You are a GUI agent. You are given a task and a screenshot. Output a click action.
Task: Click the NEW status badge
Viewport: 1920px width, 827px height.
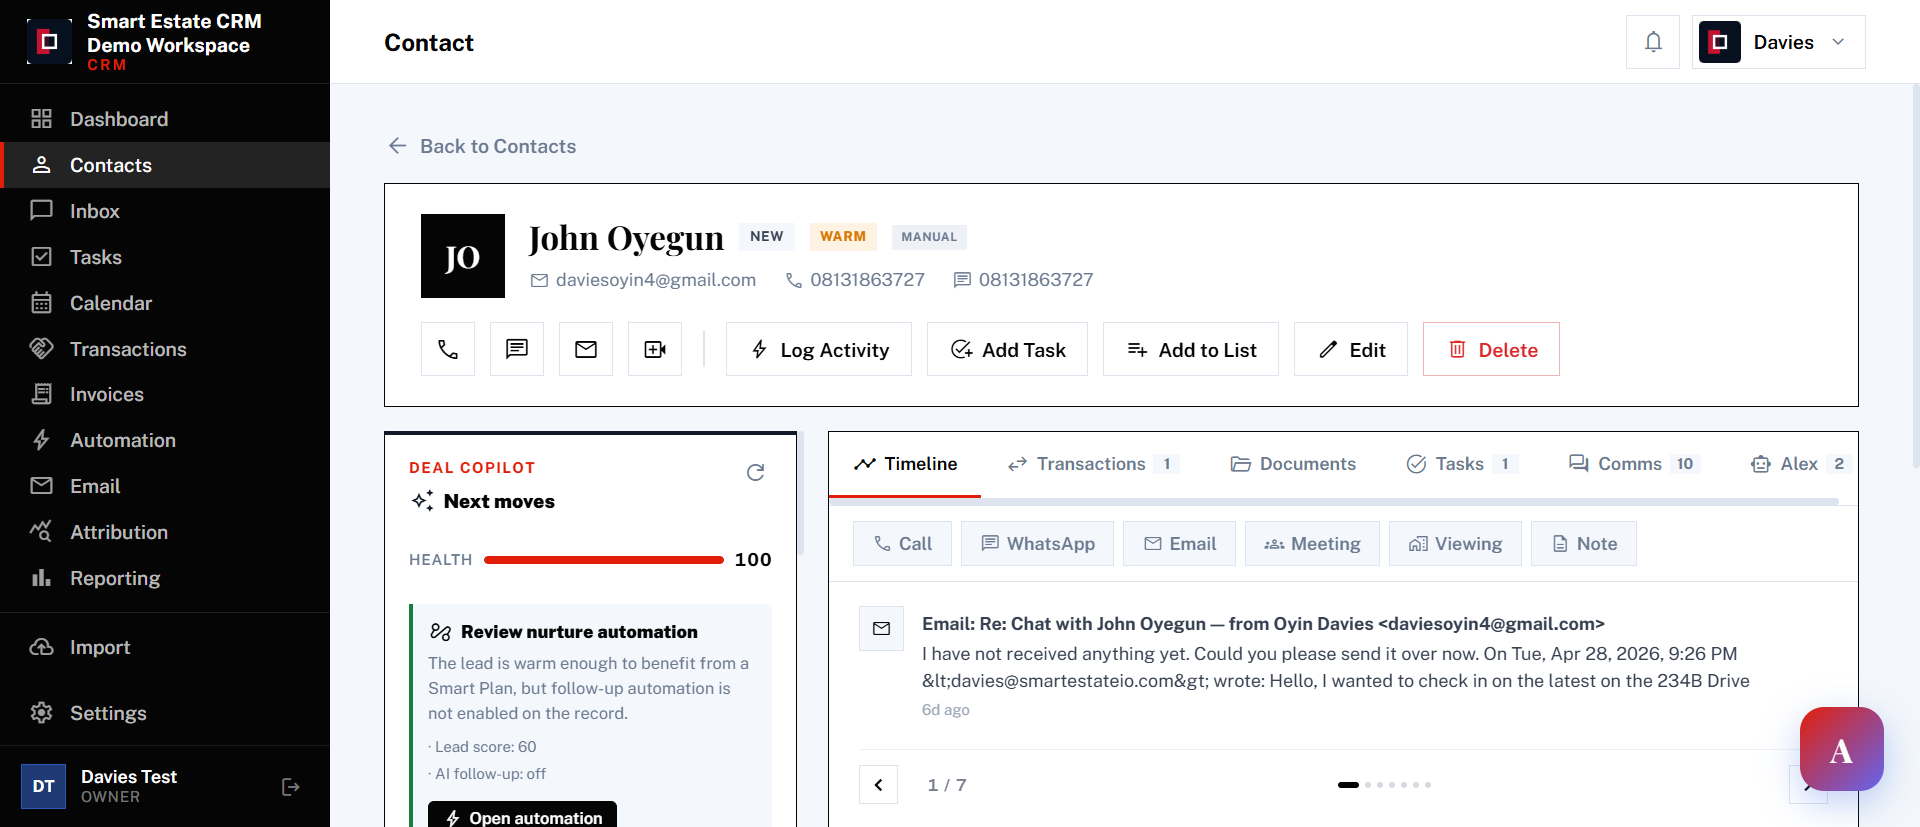point(767,237)
